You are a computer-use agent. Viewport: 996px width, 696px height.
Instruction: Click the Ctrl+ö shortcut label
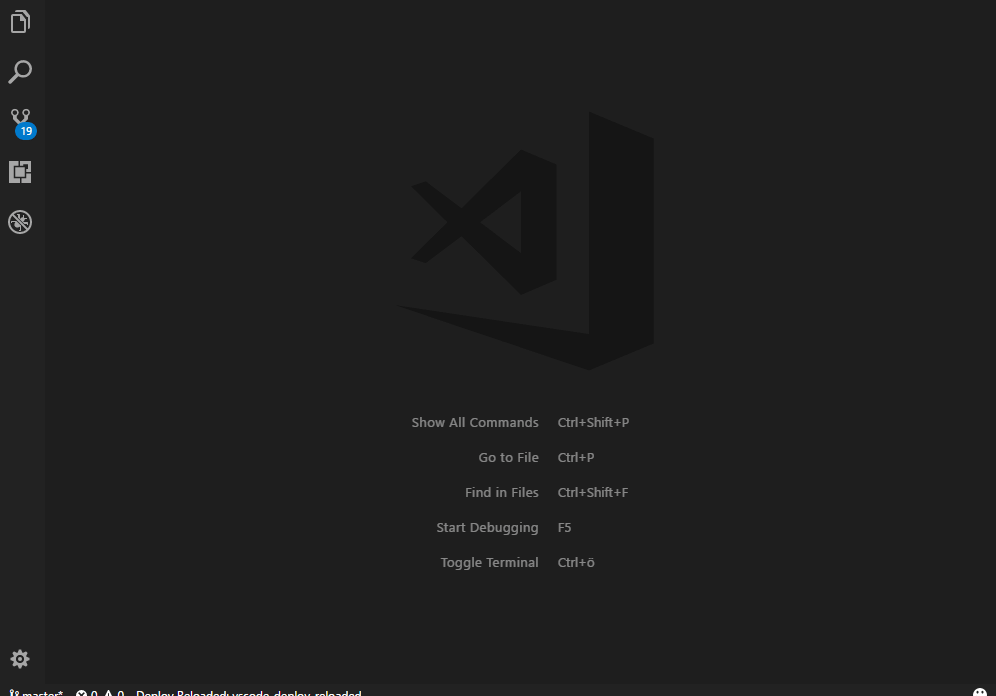(x=575, y=563)
